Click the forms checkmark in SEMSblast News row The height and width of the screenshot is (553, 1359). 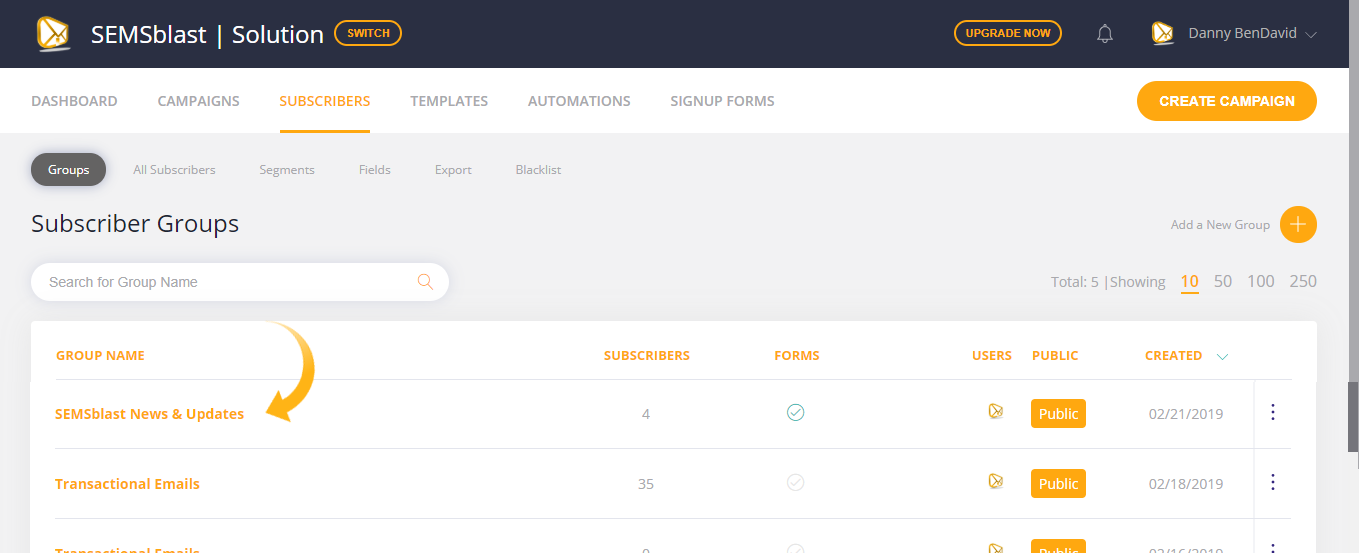tap(795, 412)
